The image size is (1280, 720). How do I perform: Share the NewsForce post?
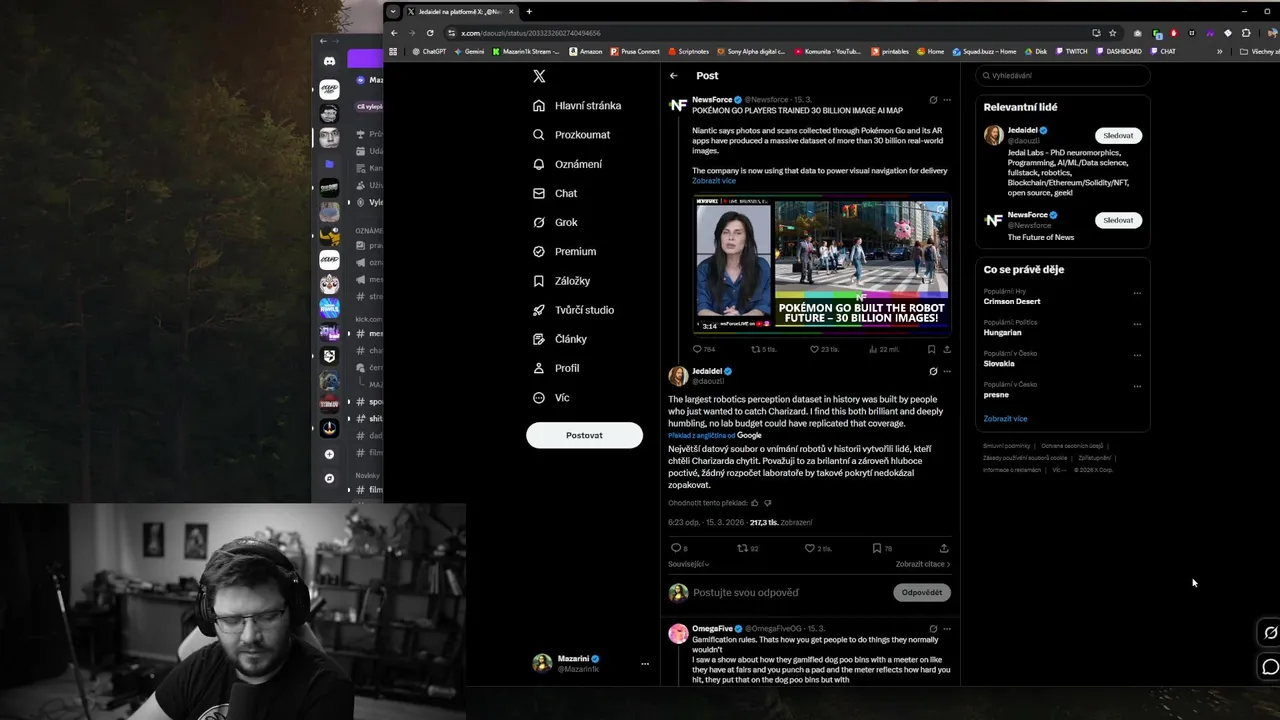click(x=947, y=349)
